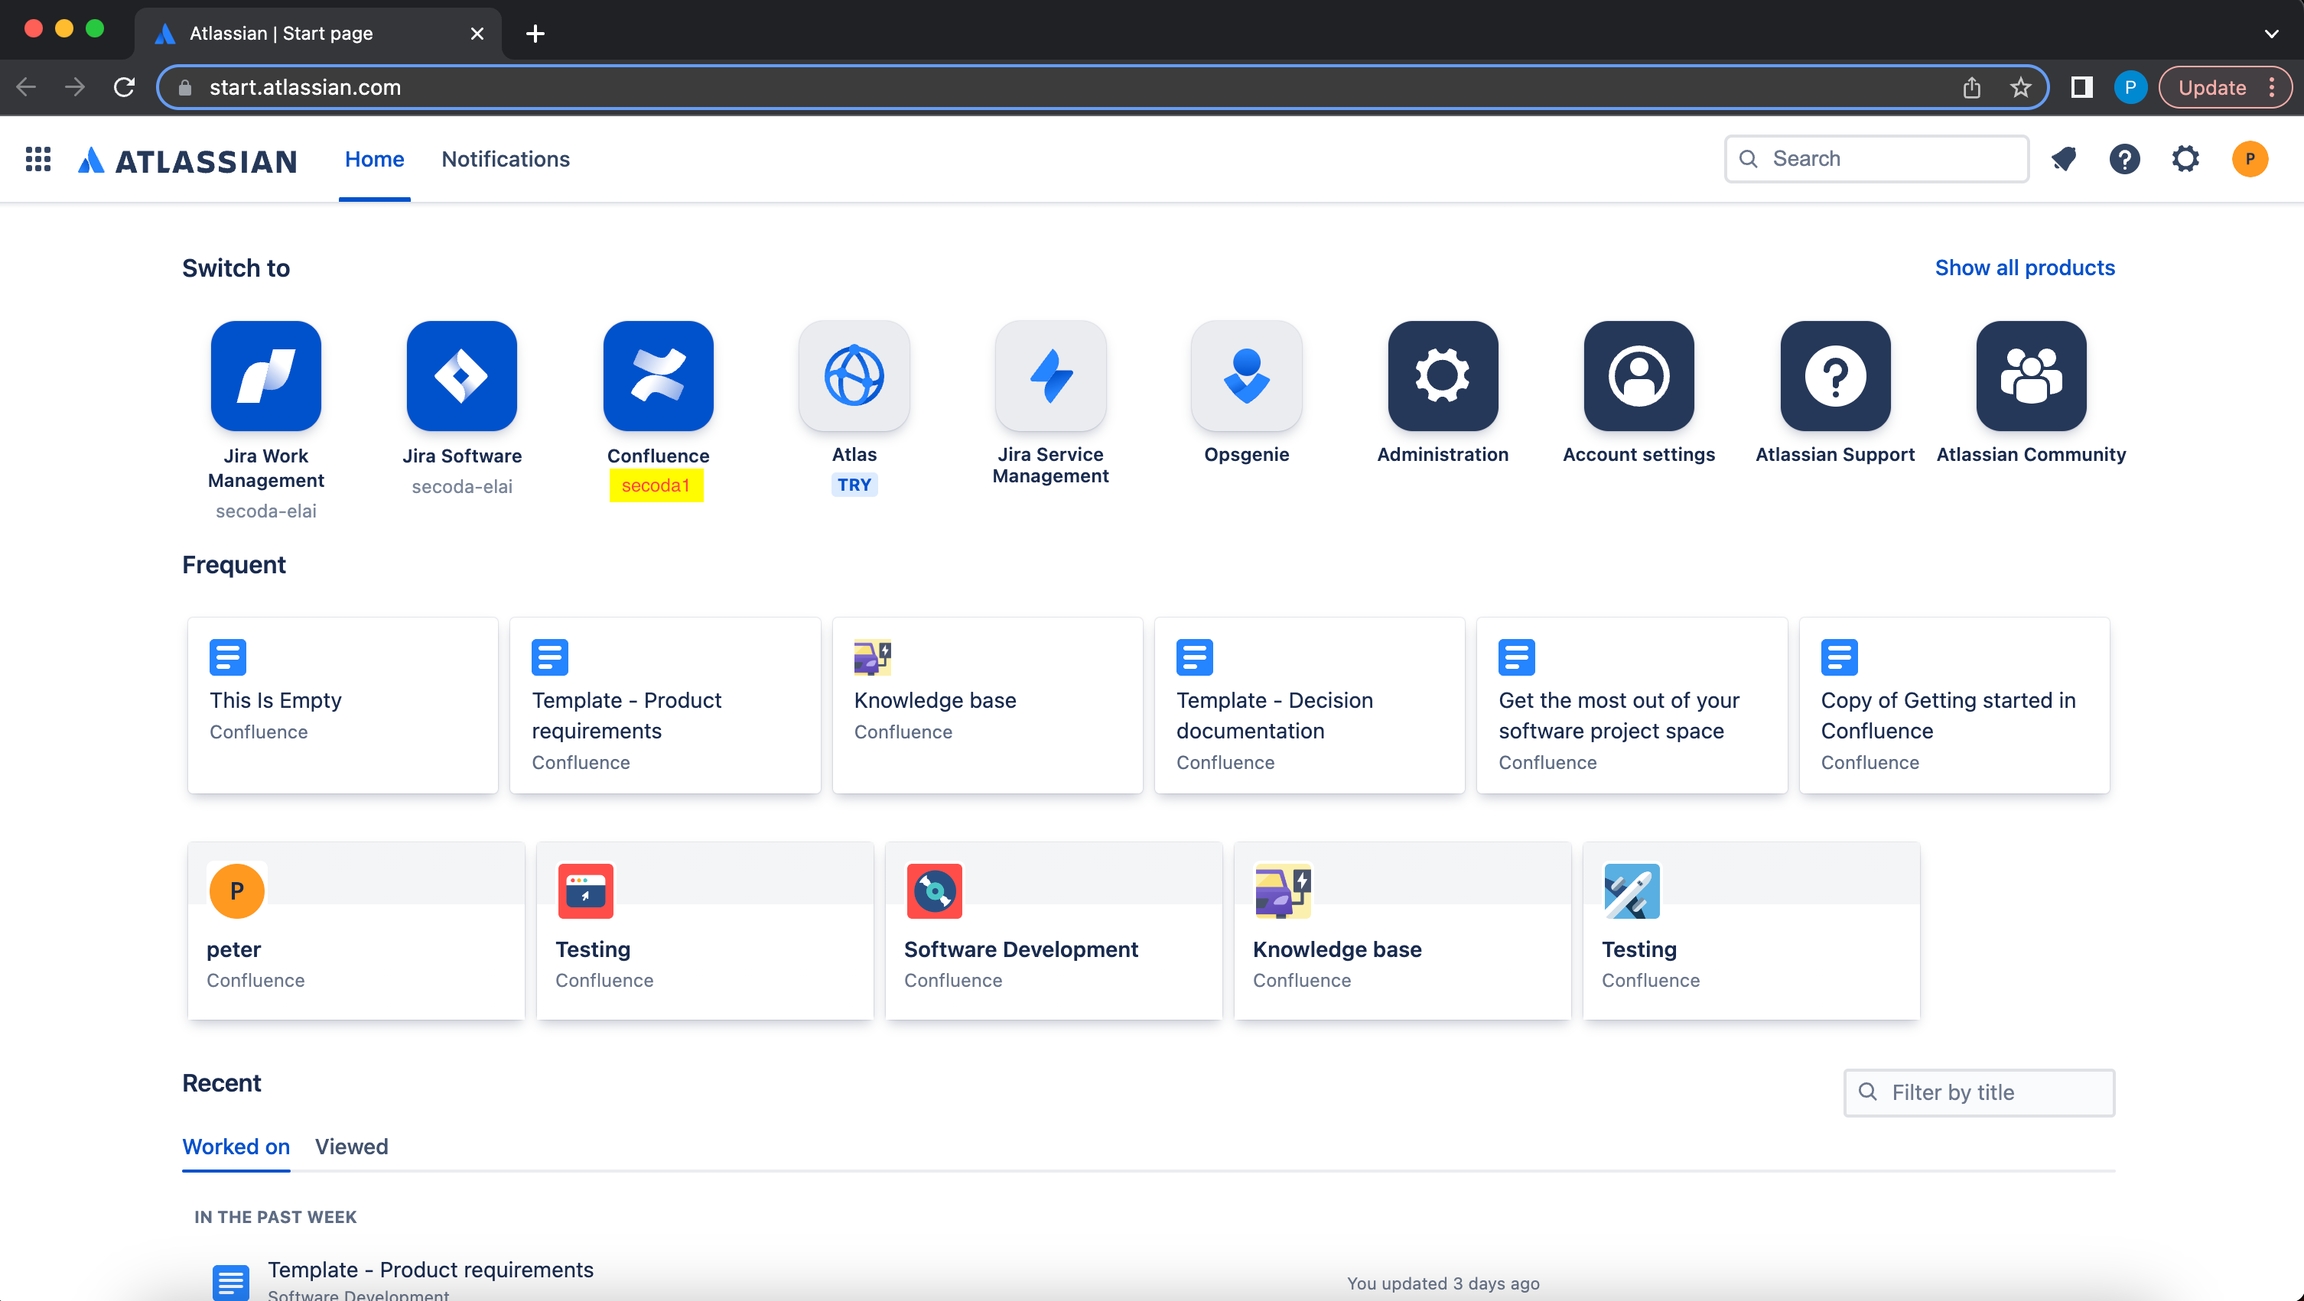Open the Opsgenie product icon

pyautogui.click(x=1246, y=376)
